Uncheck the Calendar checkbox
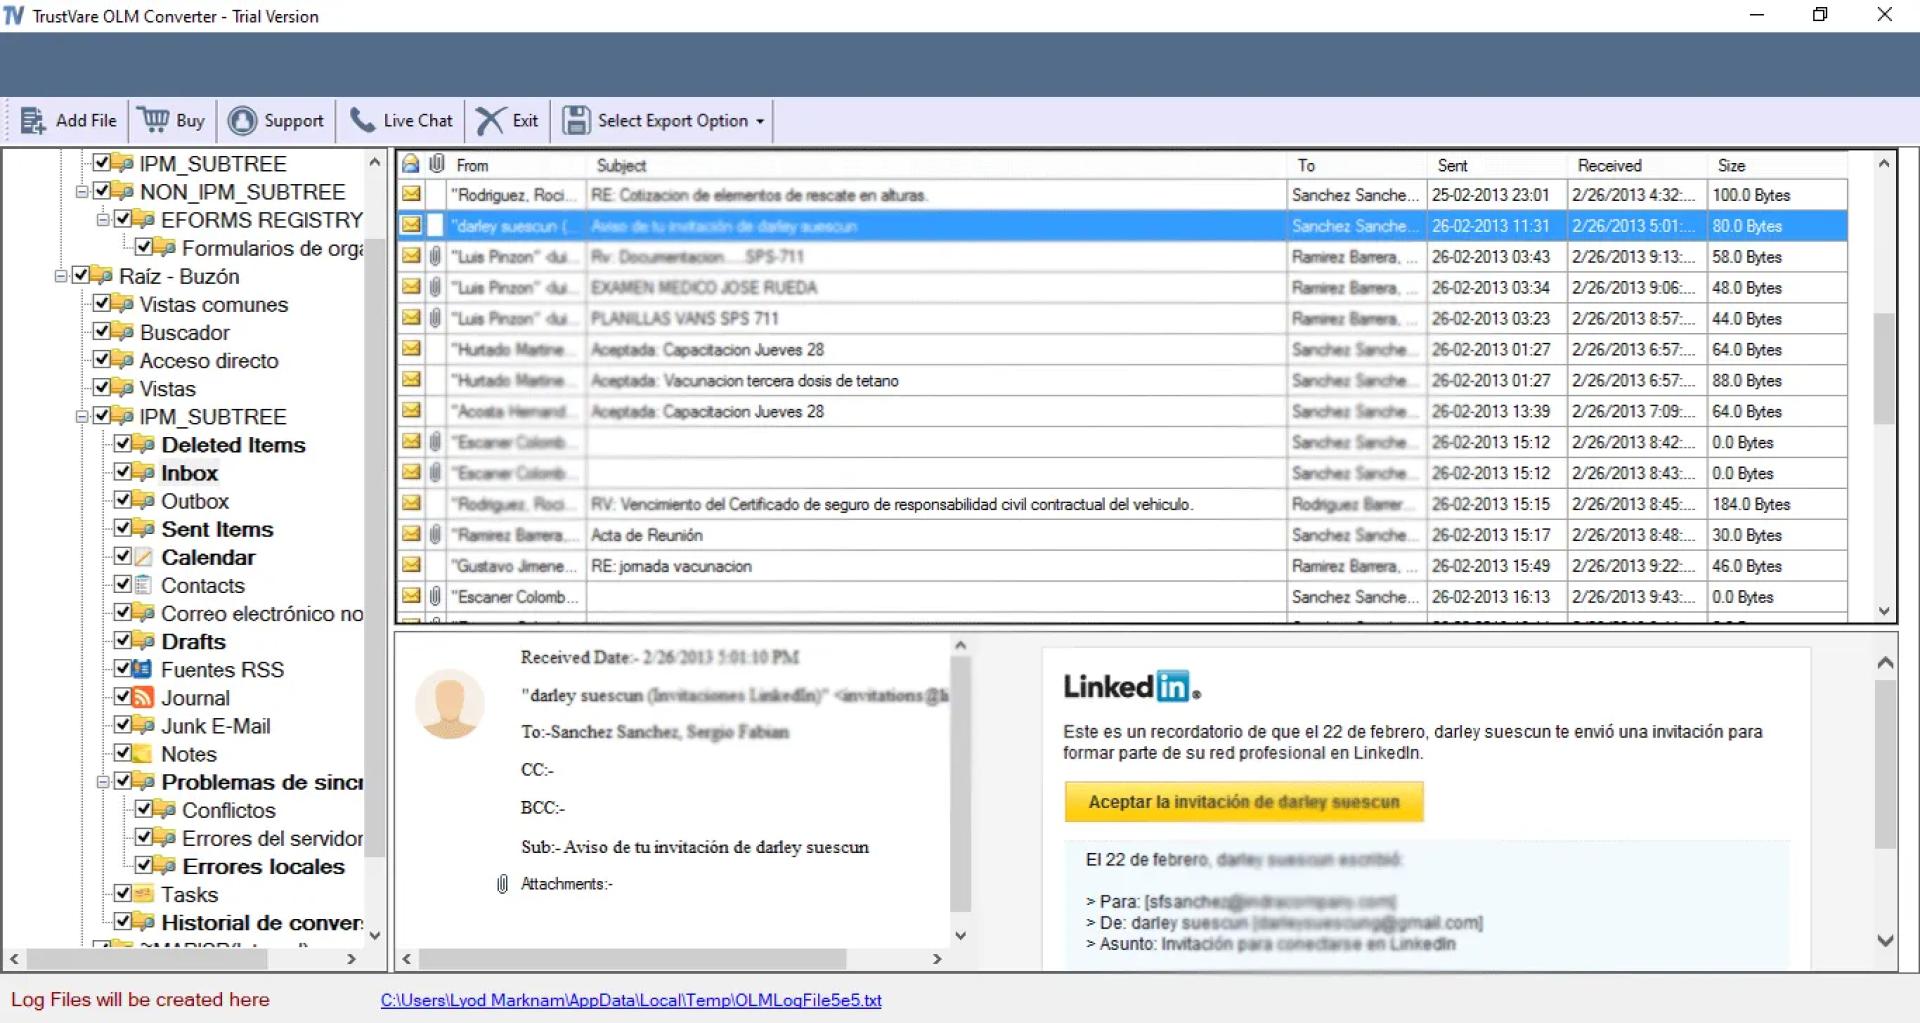The image size is (1920, 1023). pos(123,557)
